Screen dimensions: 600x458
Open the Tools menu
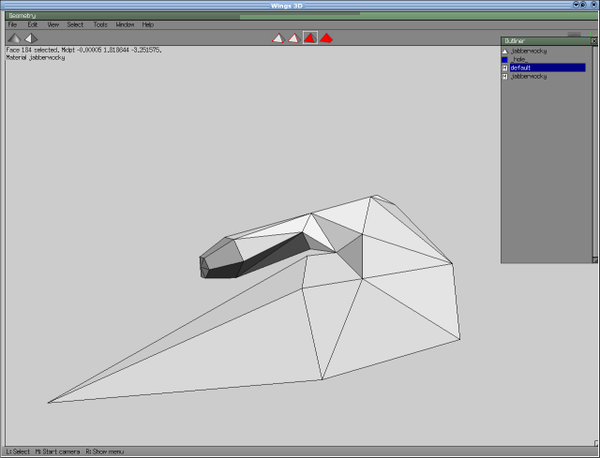coord(100,24)
